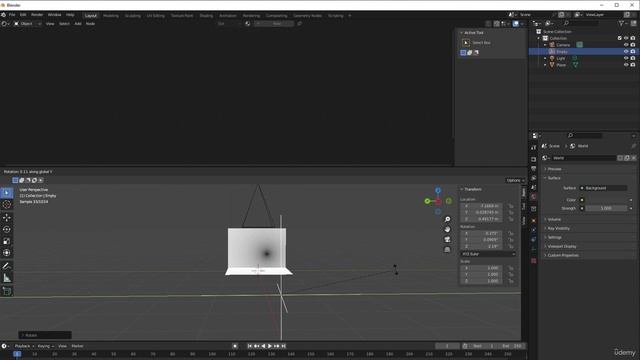Open the File menu

(12, 15)
